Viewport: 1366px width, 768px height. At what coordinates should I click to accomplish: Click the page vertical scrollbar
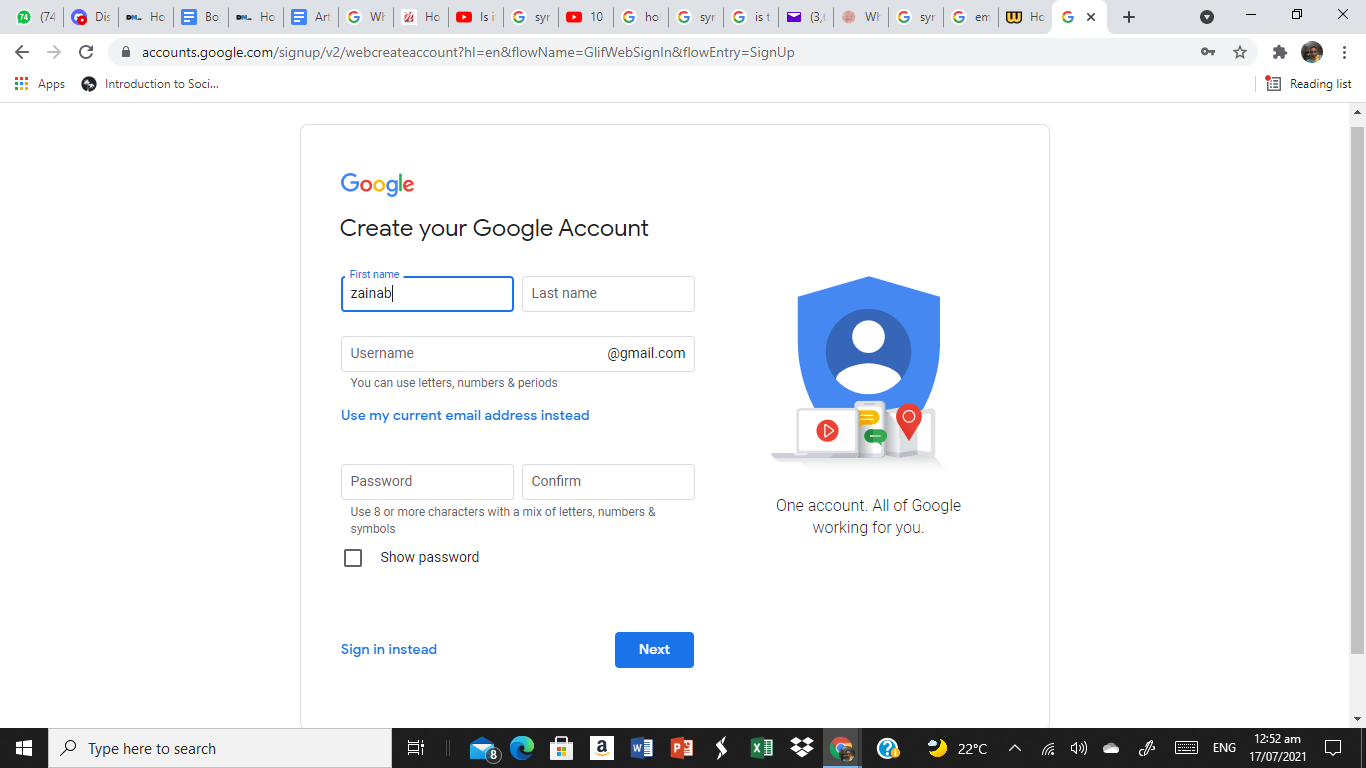click(1357, 390)
